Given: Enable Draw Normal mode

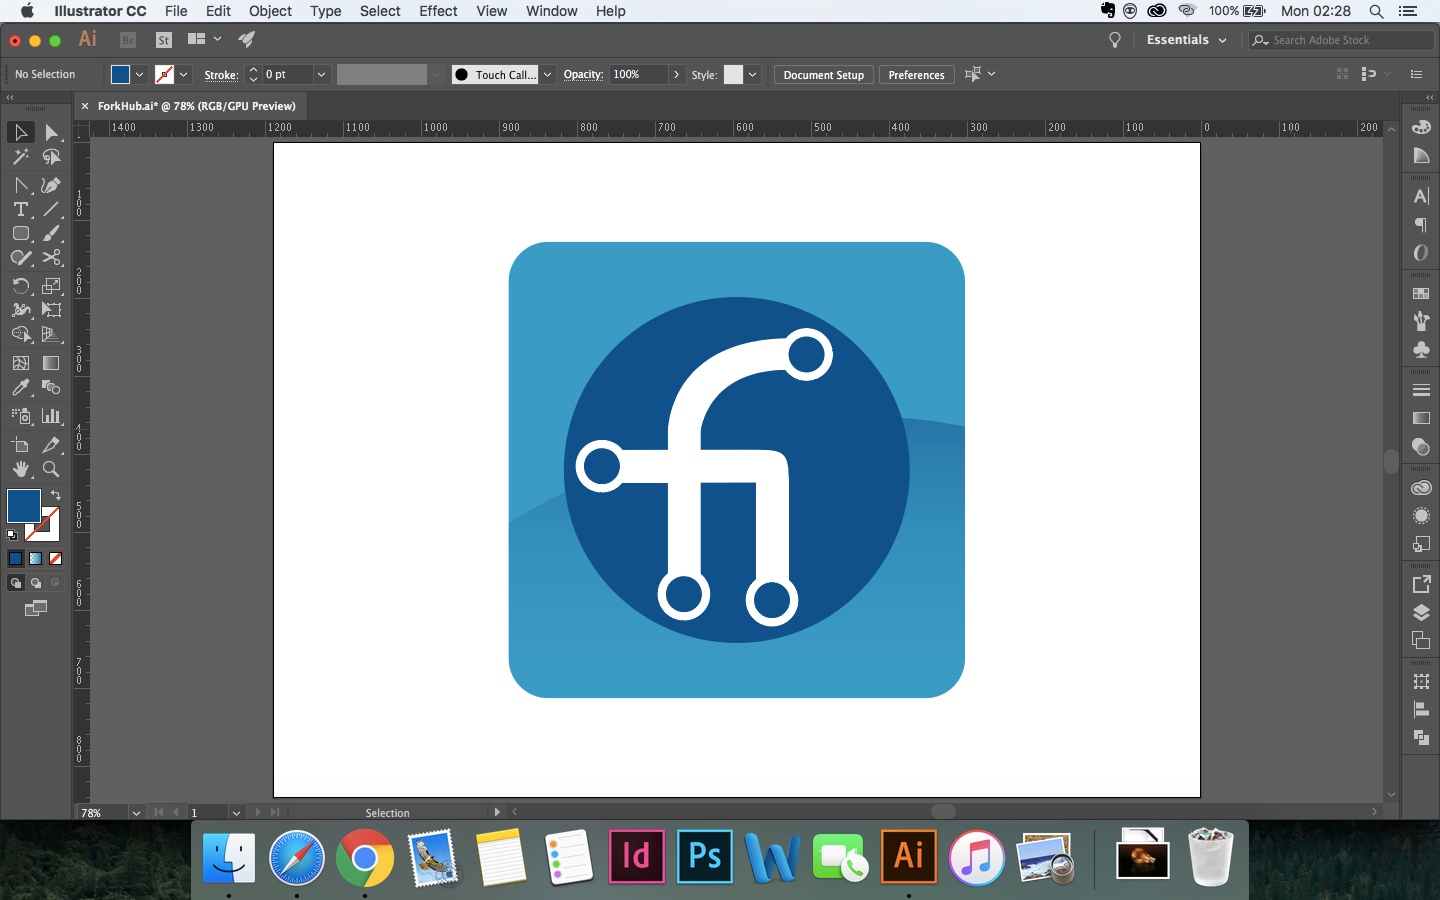Looking at the screenshot, I should click(15, 583).
